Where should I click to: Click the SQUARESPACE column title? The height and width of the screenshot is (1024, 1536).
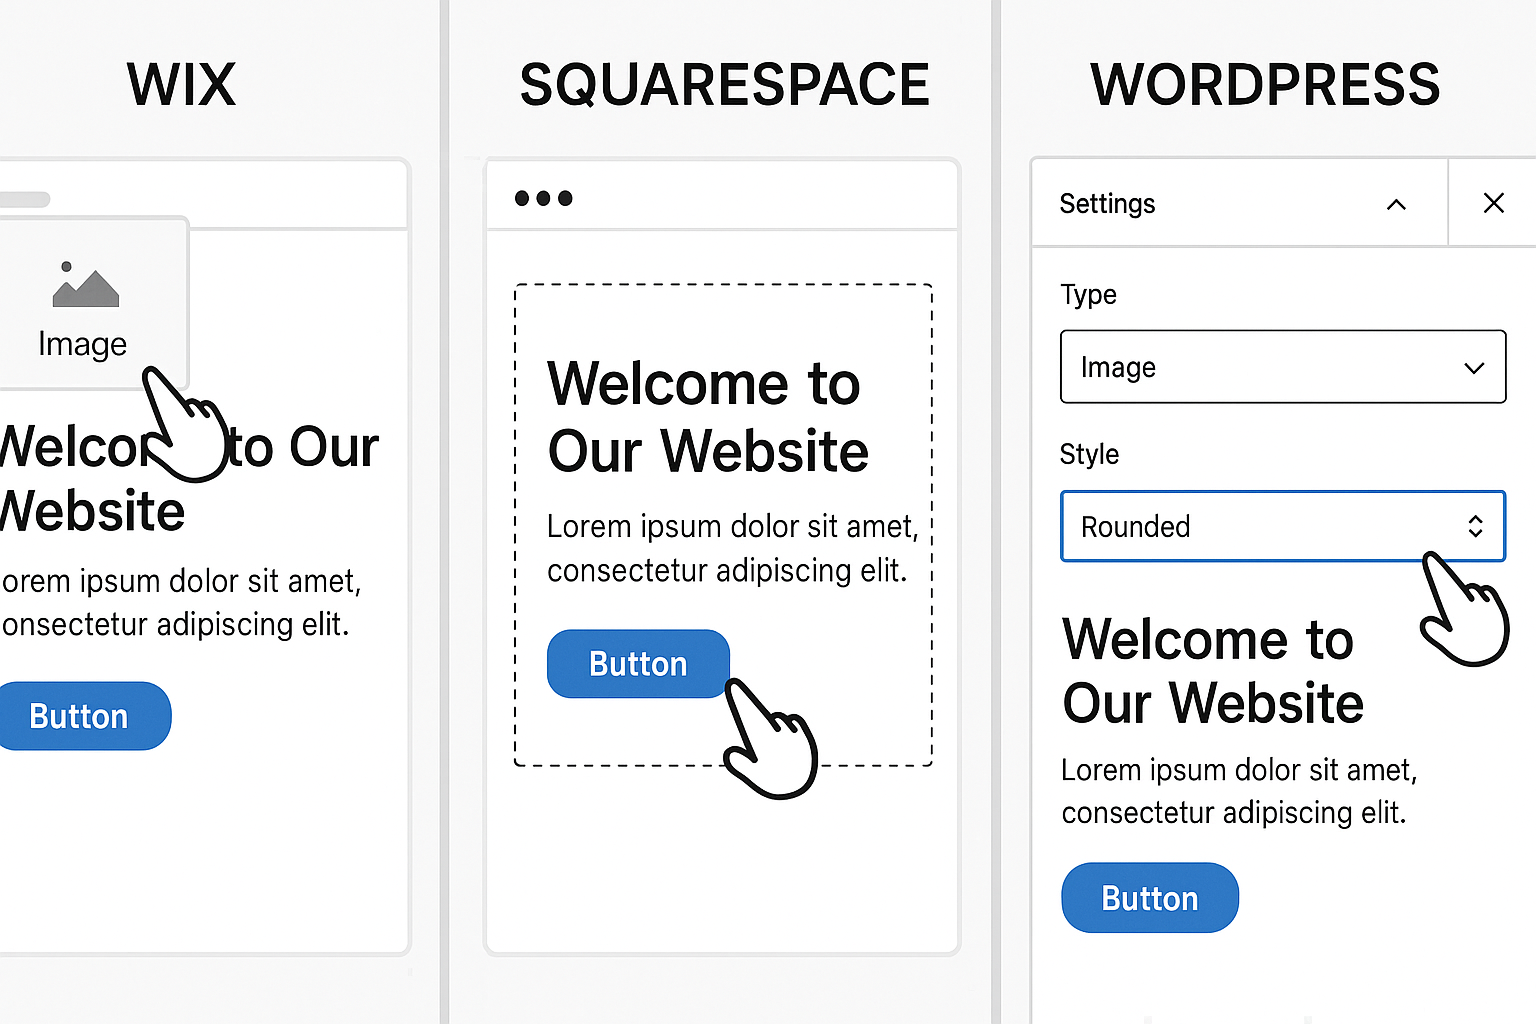(724, 84)
